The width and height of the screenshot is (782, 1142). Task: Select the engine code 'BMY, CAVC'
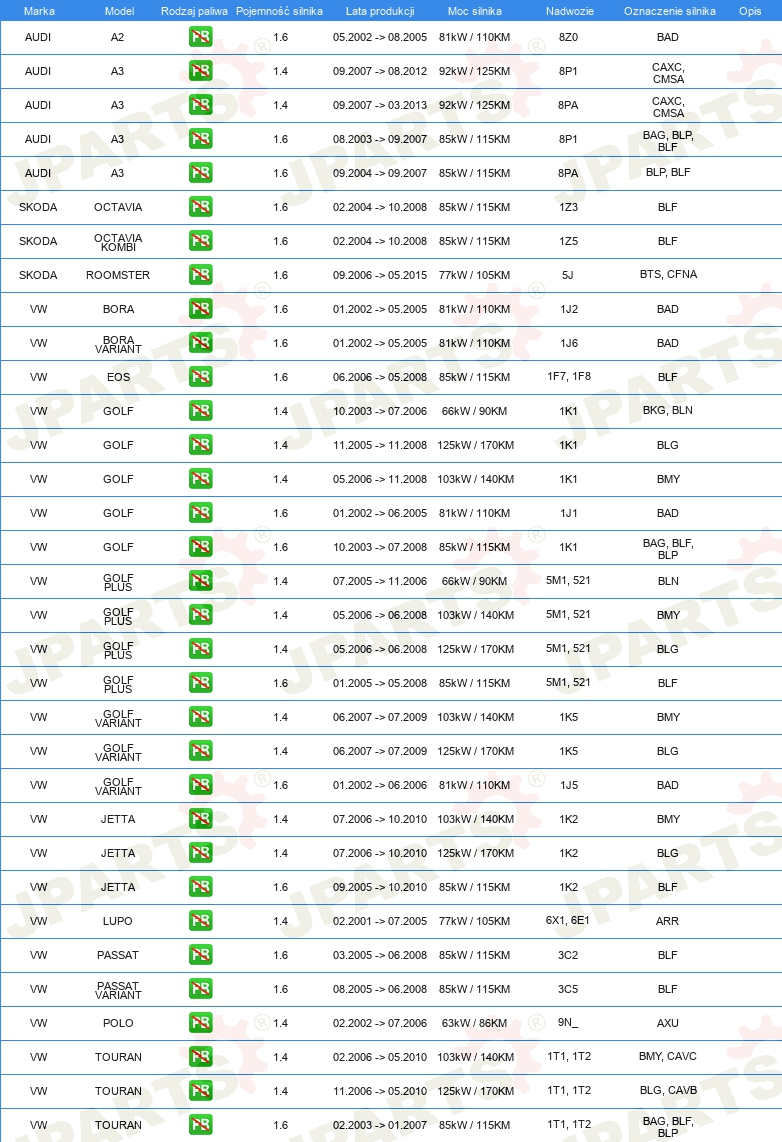tap(668, 1056)
